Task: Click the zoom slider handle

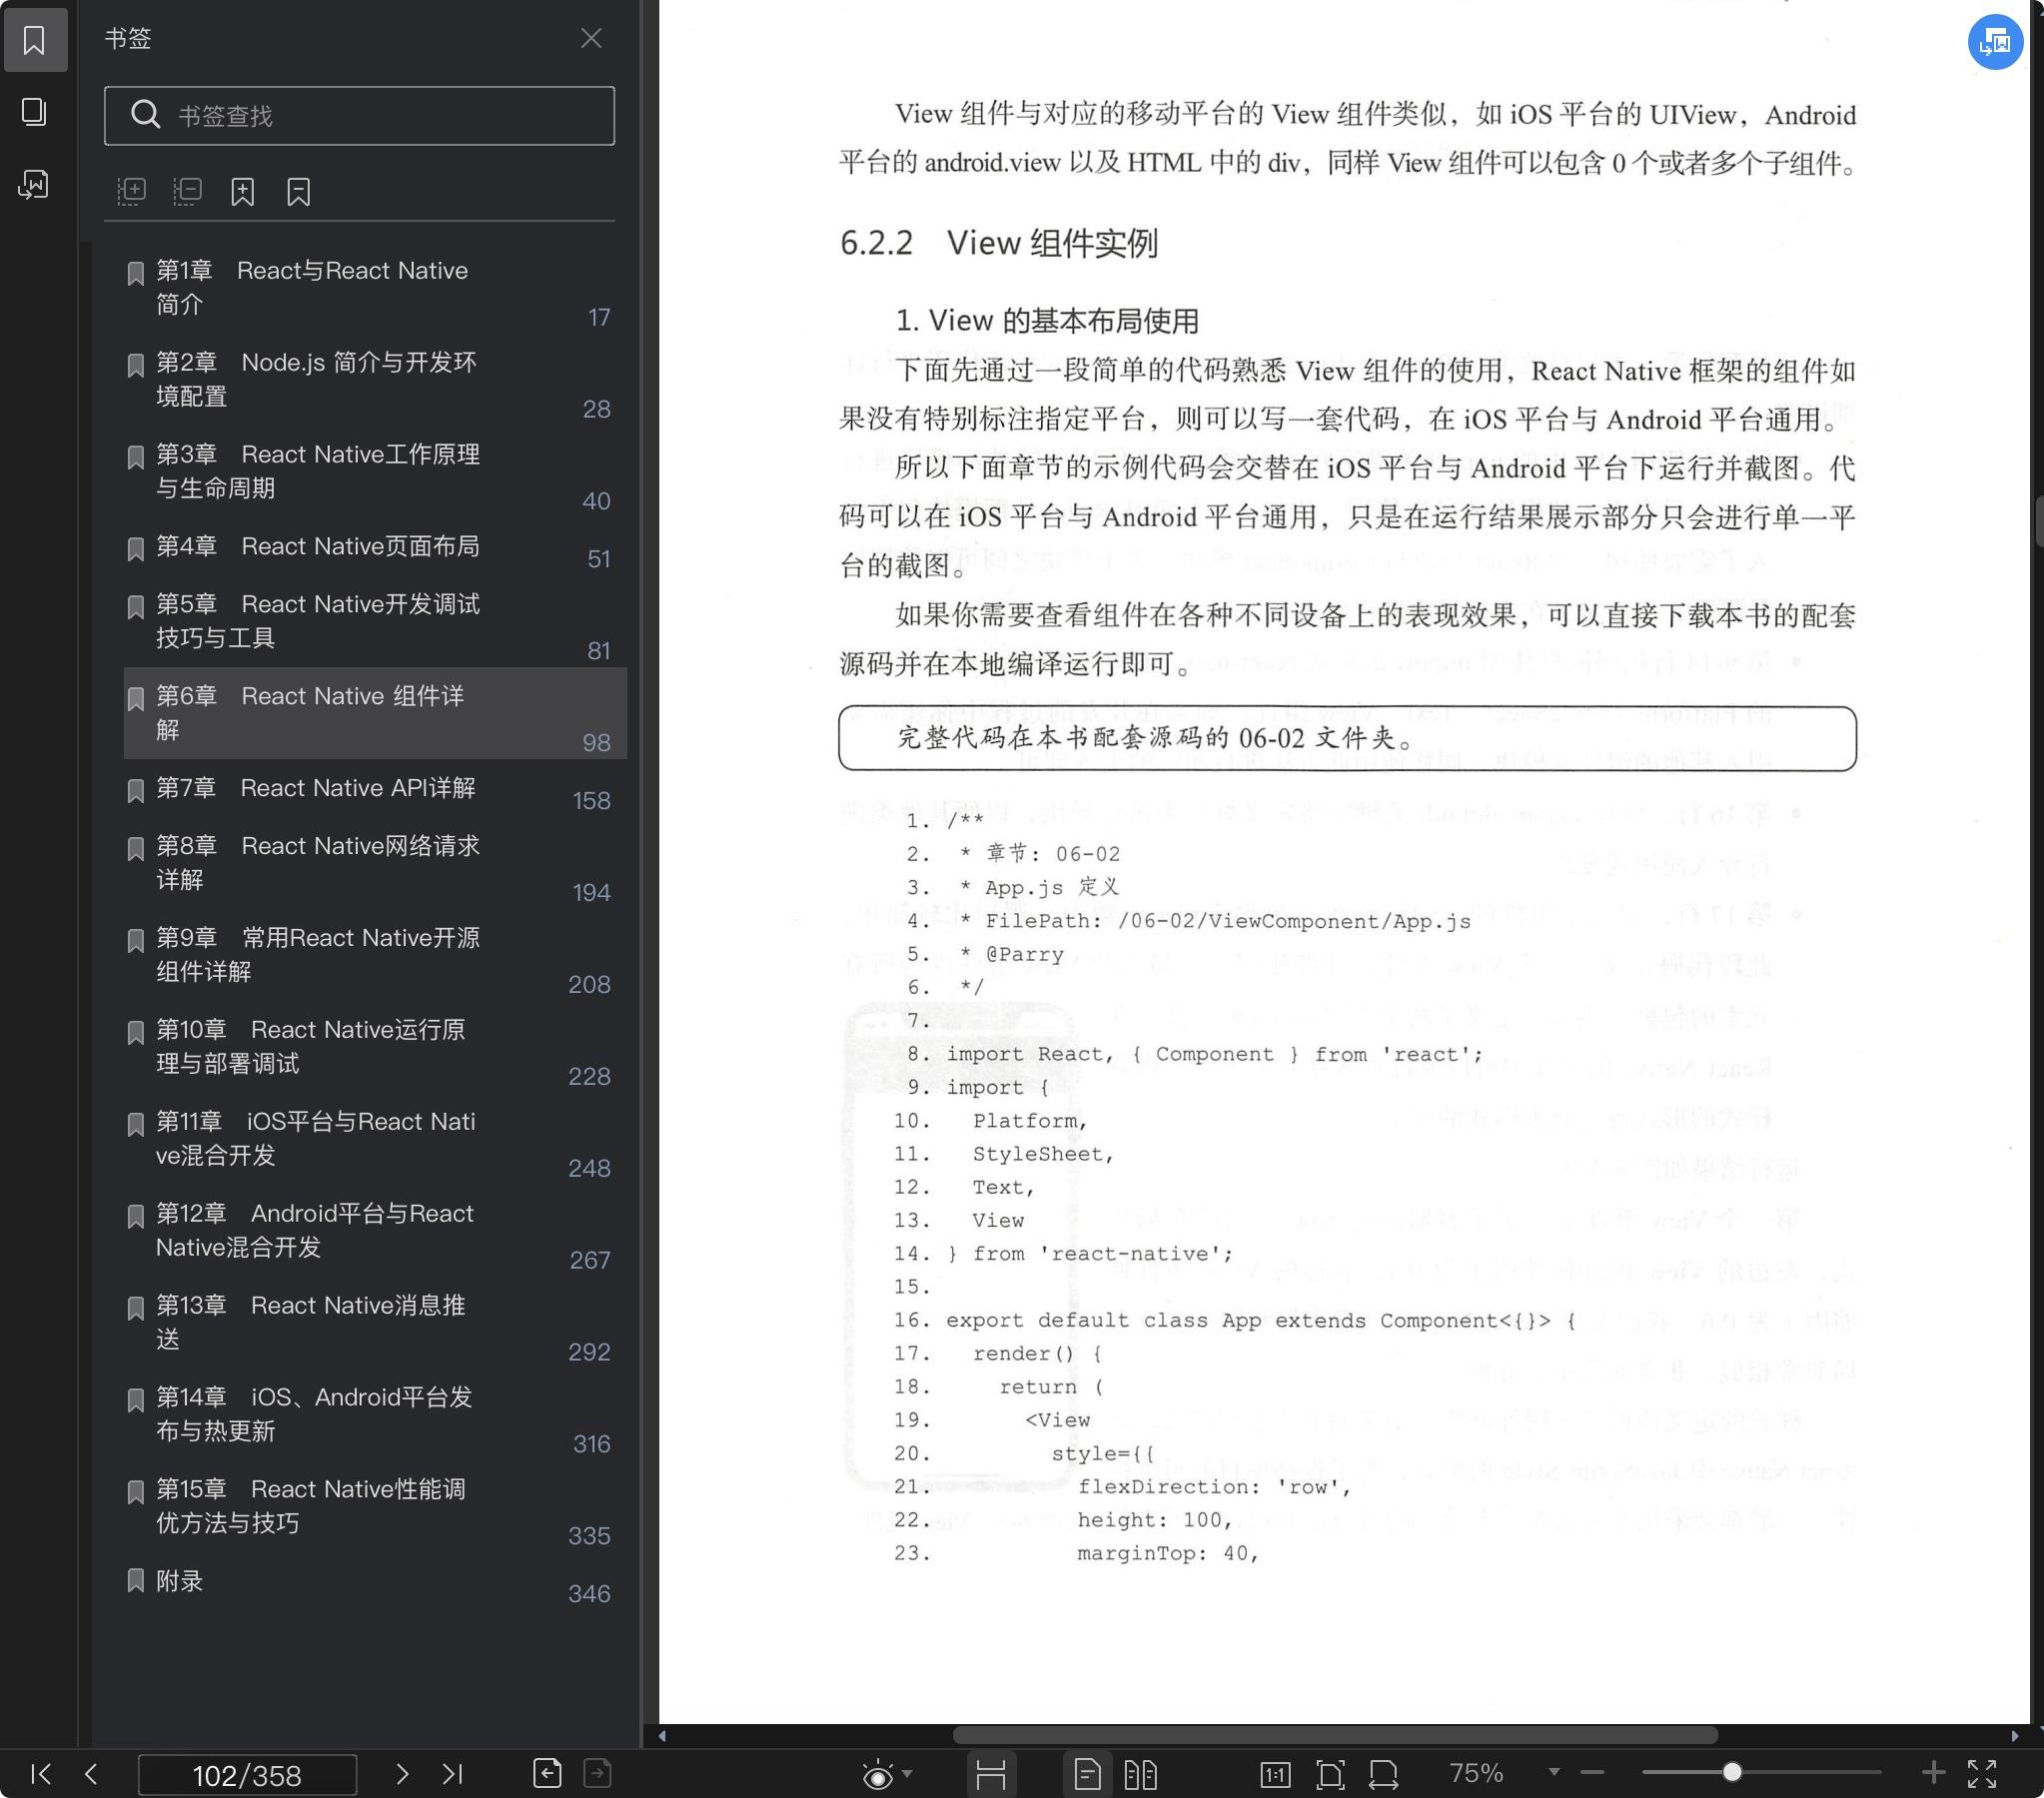Action: coord(1732,1773)
